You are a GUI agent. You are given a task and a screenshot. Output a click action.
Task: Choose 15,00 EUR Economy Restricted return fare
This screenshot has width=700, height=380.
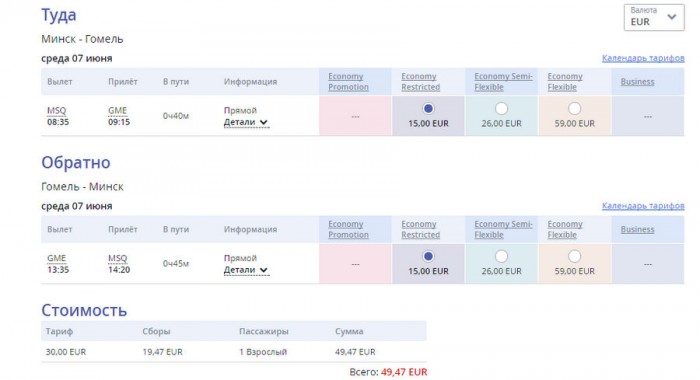pyautogui.click(x=428, y=256)
